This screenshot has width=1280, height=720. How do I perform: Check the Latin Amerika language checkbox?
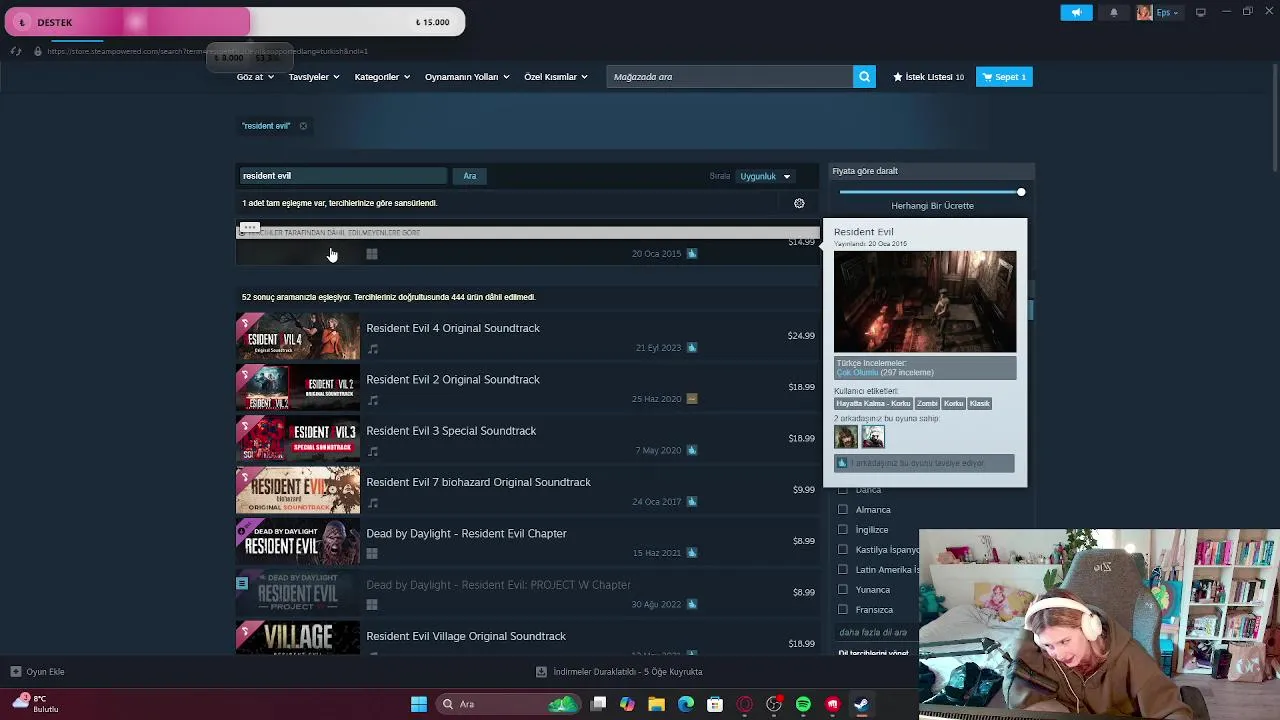point(842,570)
